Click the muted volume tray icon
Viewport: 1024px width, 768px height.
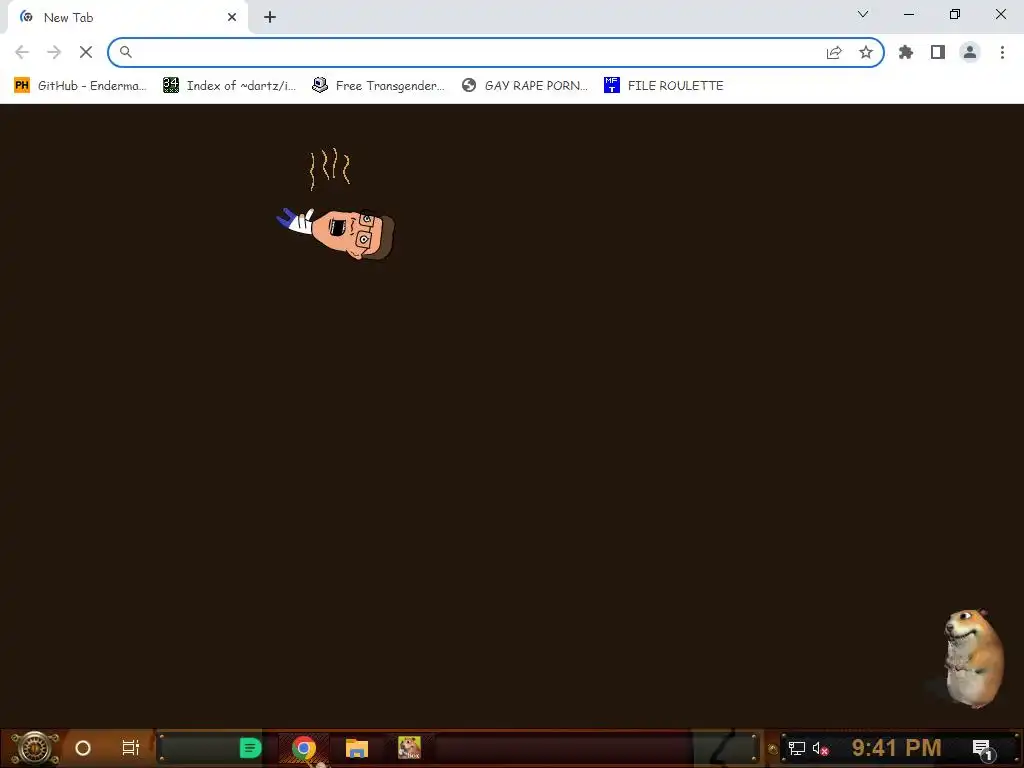(821, 748)
